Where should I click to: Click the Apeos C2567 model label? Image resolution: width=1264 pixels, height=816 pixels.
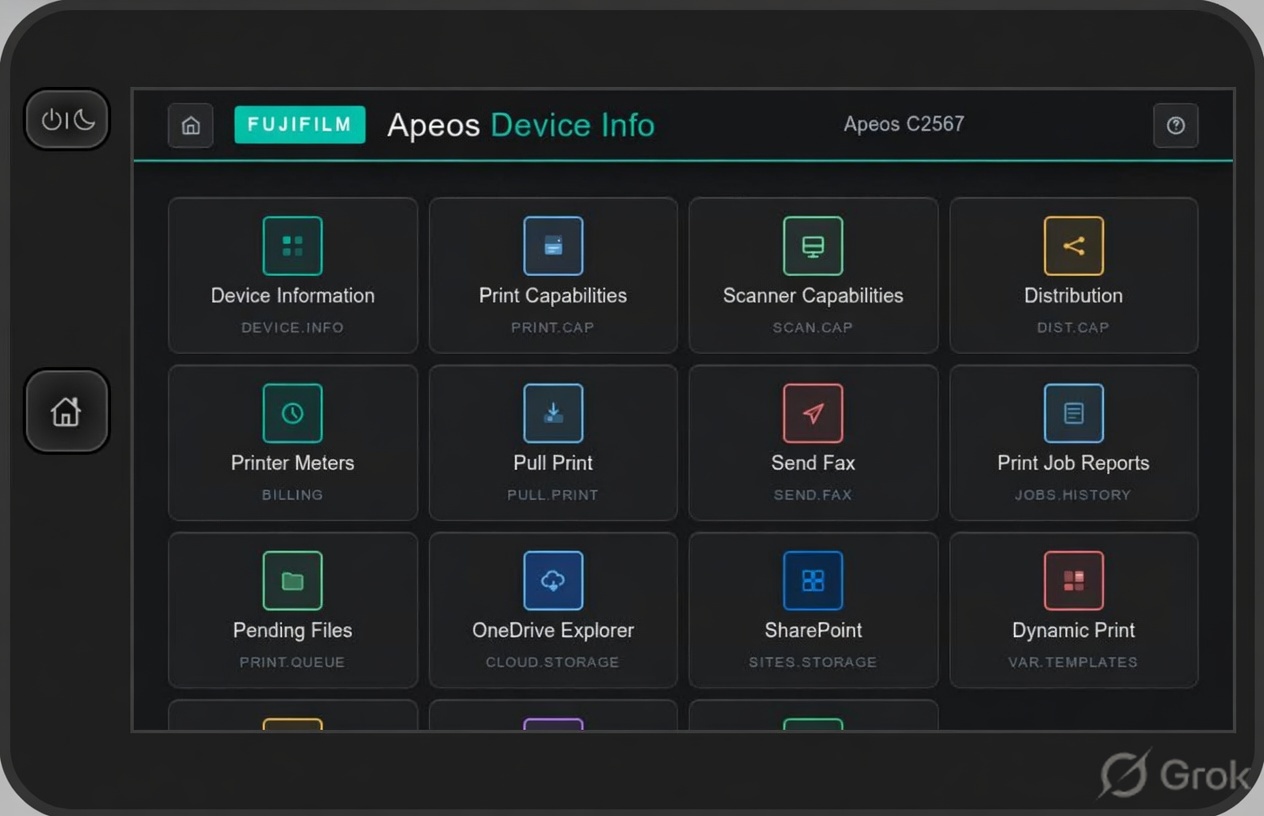pos(904,124)
